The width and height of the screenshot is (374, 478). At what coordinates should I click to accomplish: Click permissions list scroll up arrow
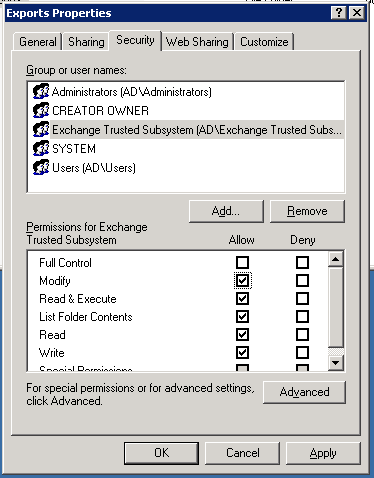[336, 259]
